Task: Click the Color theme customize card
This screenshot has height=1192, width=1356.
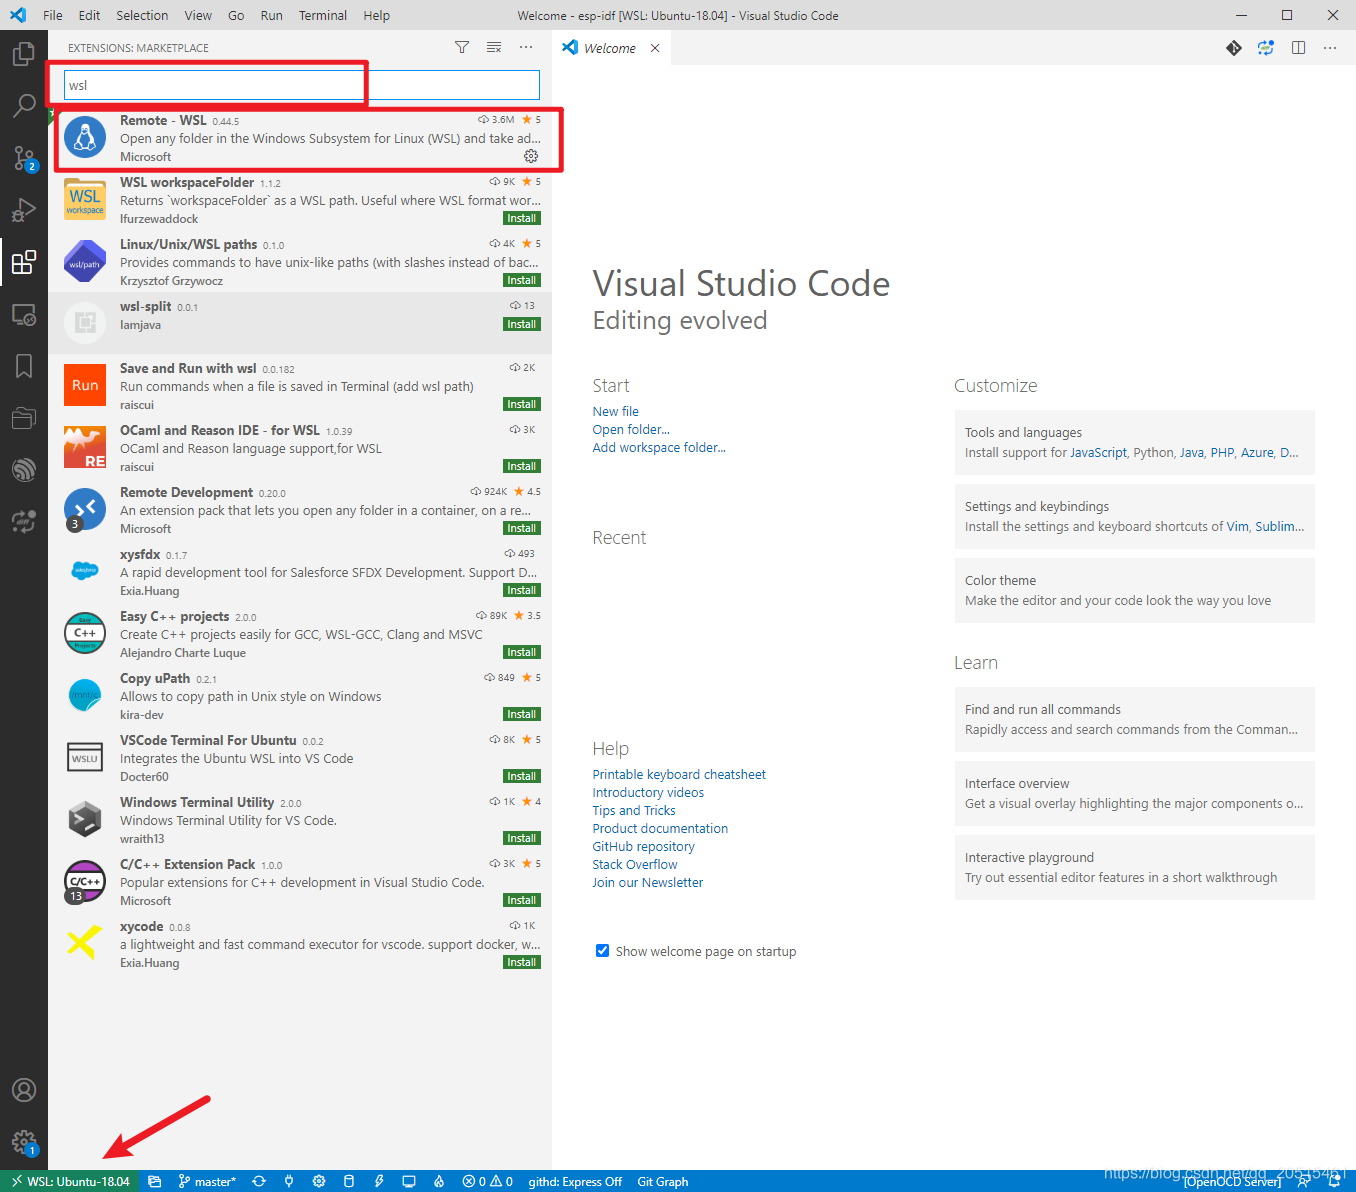Action: coord(1135,590)
